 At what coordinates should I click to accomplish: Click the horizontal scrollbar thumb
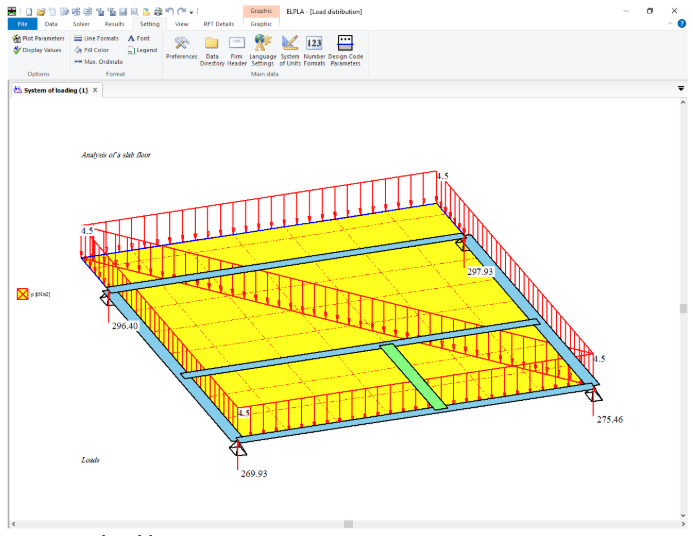click(348, 524)
